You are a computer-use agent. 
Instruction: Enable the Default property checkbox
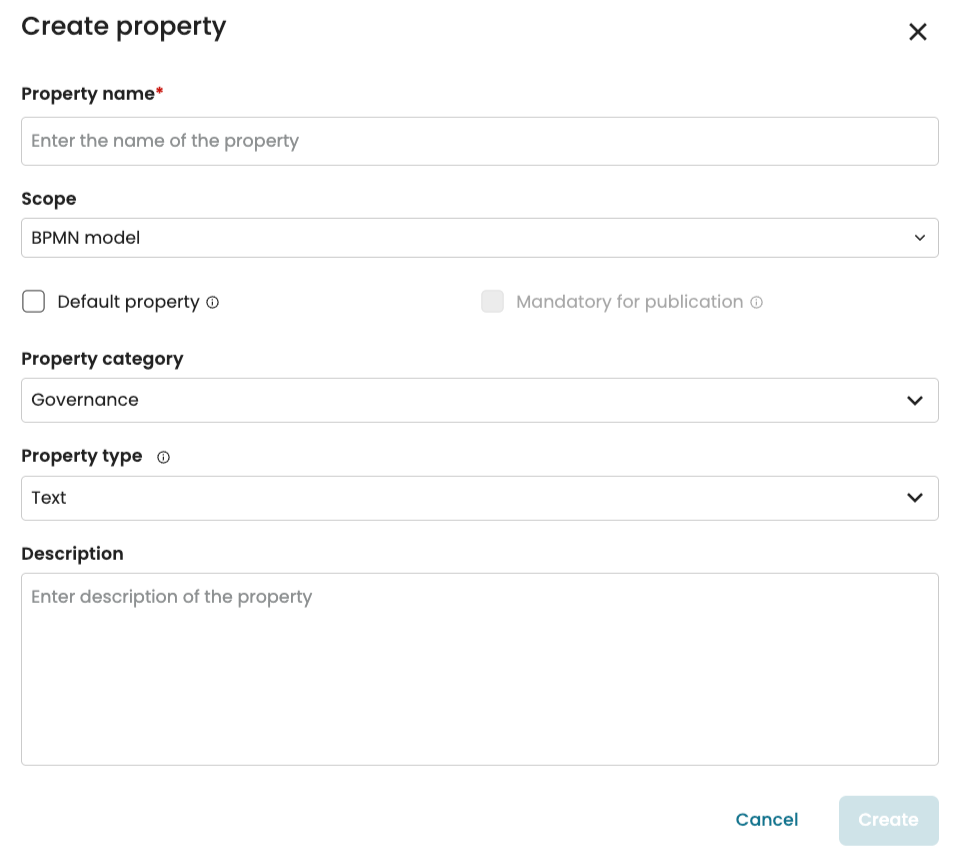(x=34, y=302)
